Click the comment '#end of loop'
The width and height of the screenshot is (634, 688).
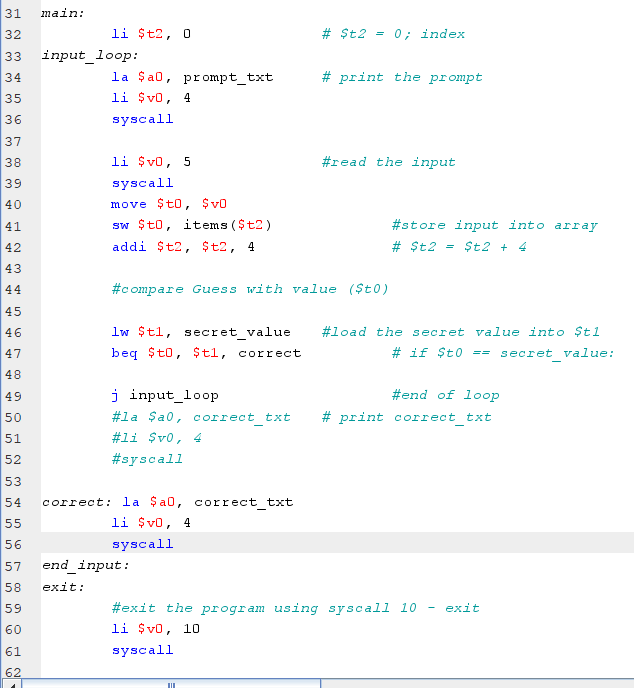click(445, 395)
